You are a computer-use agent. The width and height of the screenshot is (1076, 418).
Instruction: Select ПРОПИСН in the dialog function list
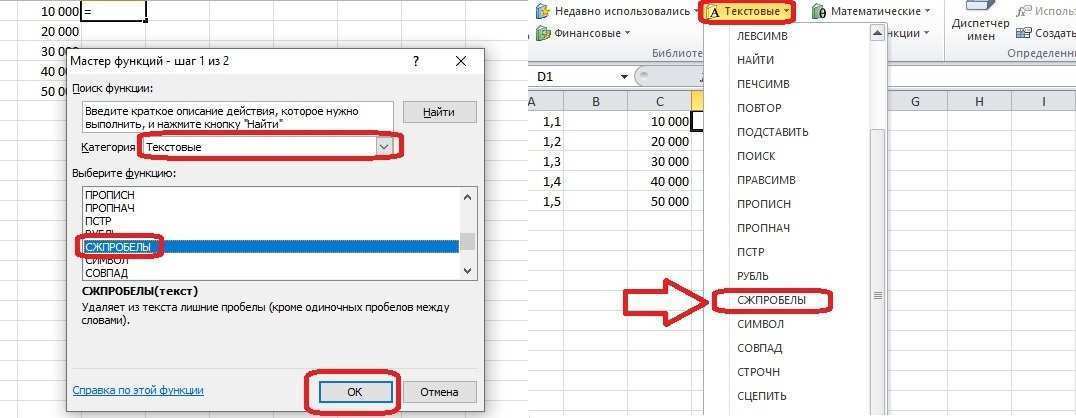[x=110, y=194]
